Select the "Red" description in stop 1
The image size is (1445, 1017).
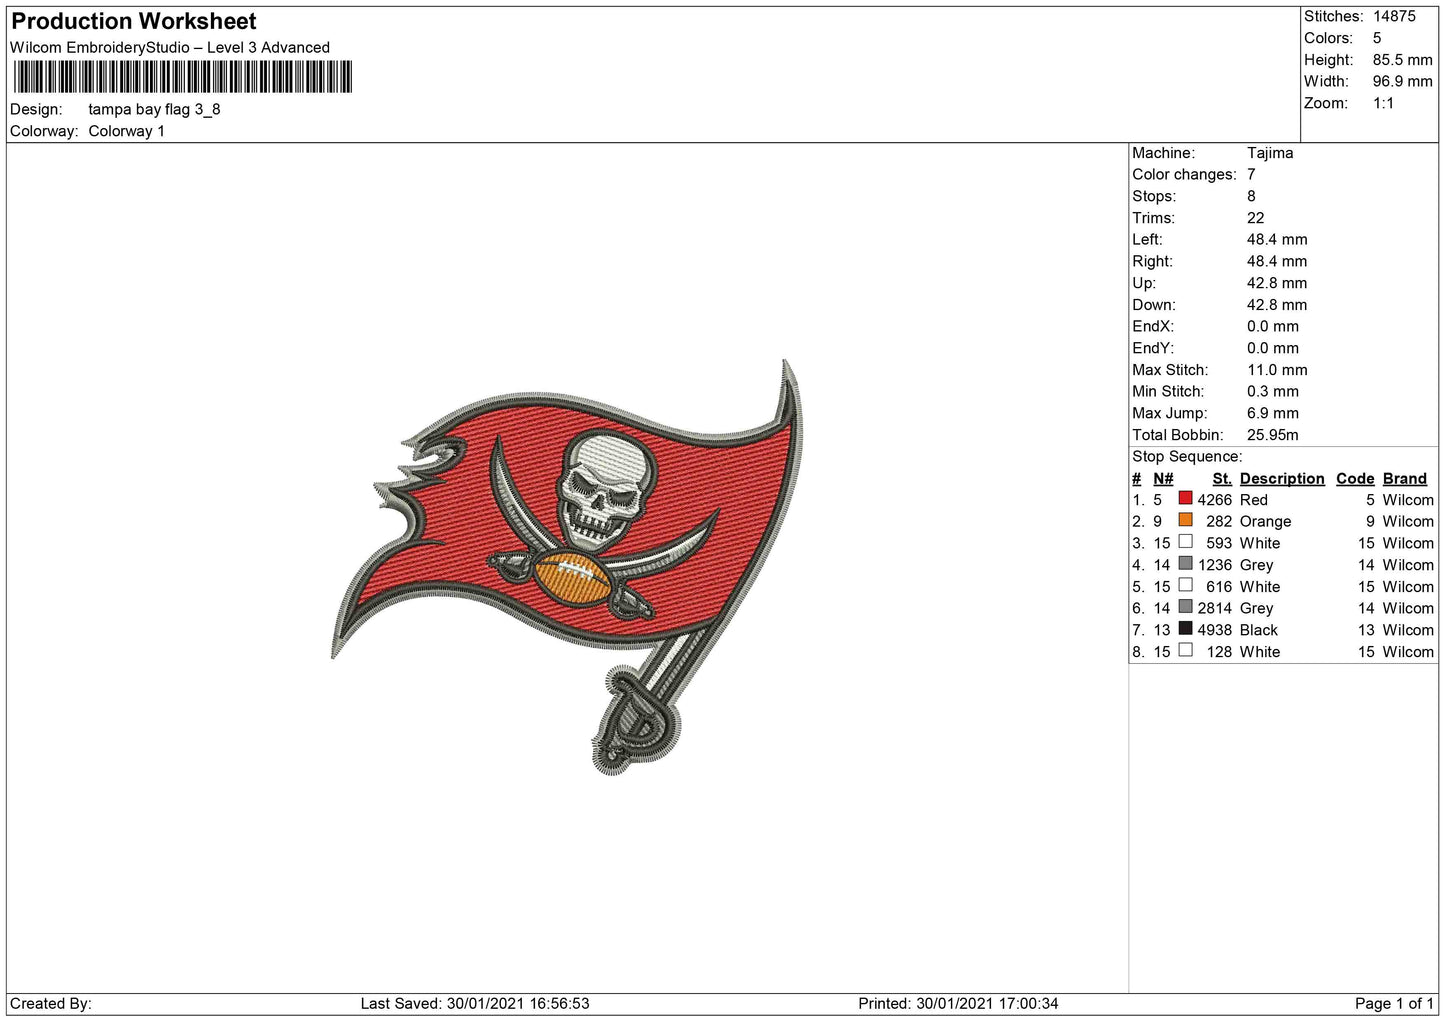[x=1254, y=500]
